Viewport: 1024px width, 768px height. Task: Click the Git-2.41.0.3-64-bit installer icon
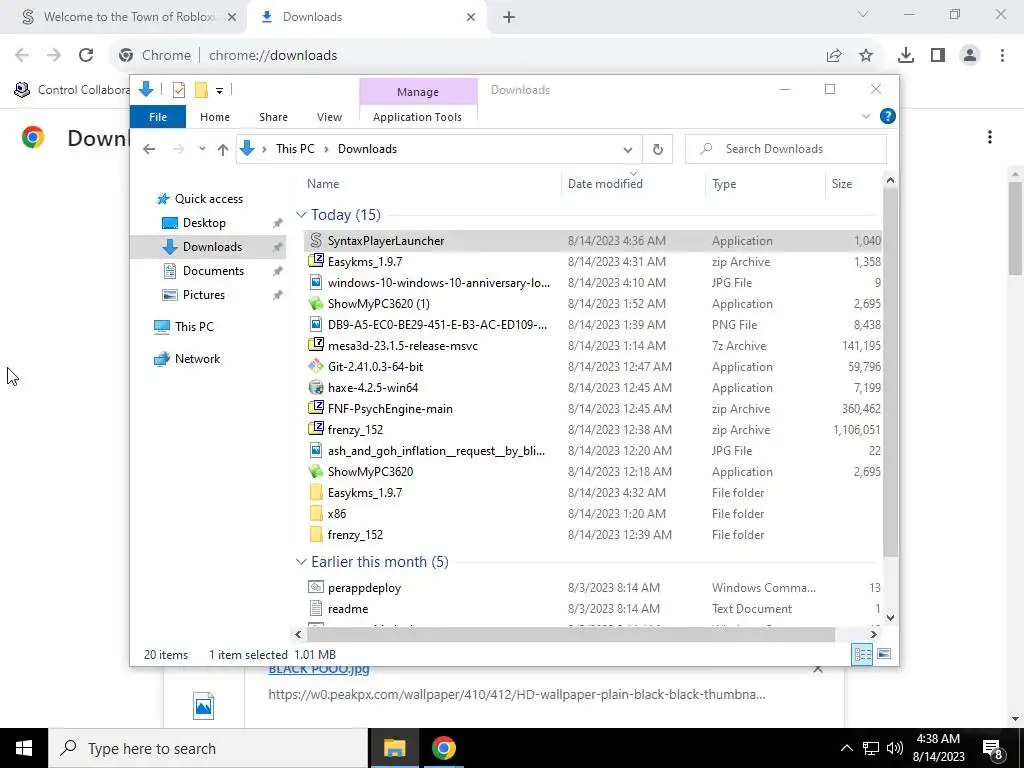click(x=316, y=366)
